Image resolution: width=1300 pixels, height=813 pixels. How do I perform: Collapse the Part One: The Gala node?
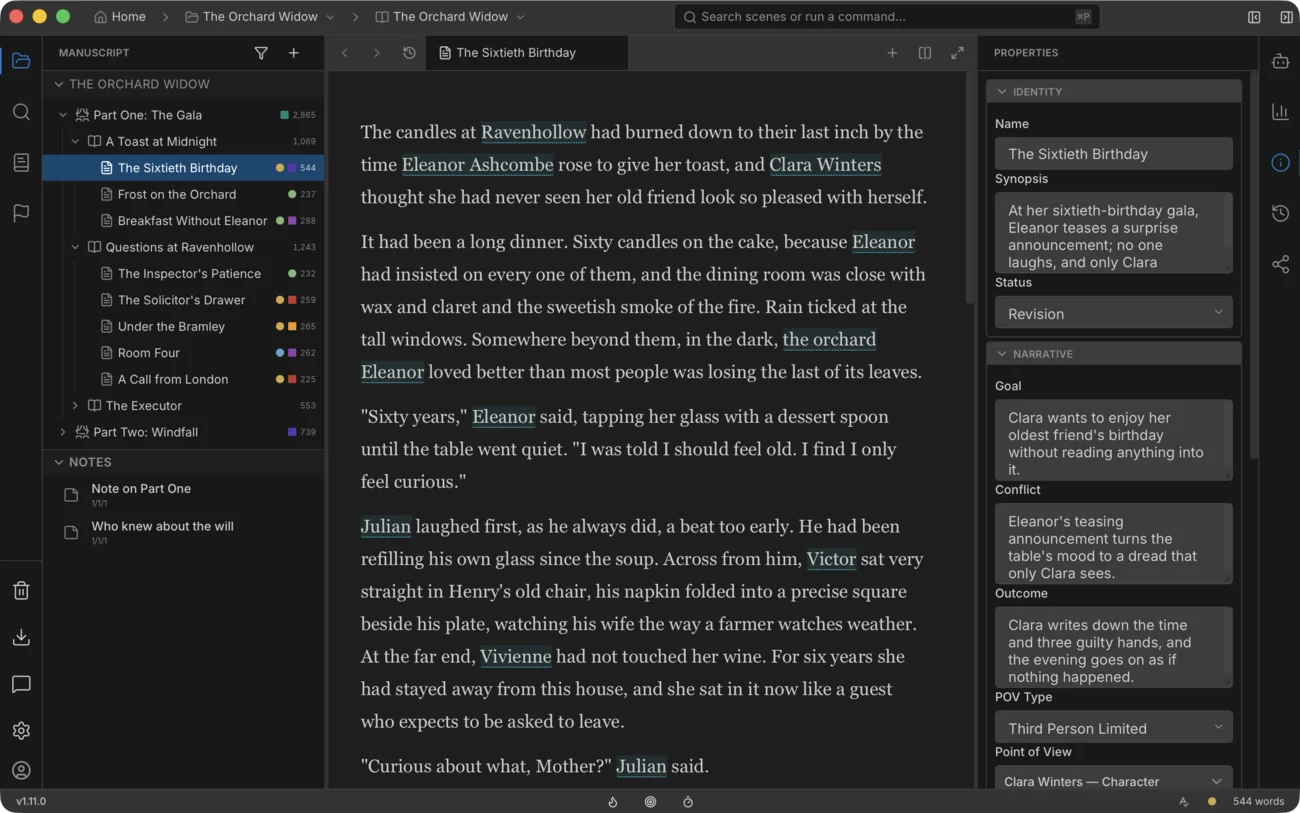(x=63, y=115)
